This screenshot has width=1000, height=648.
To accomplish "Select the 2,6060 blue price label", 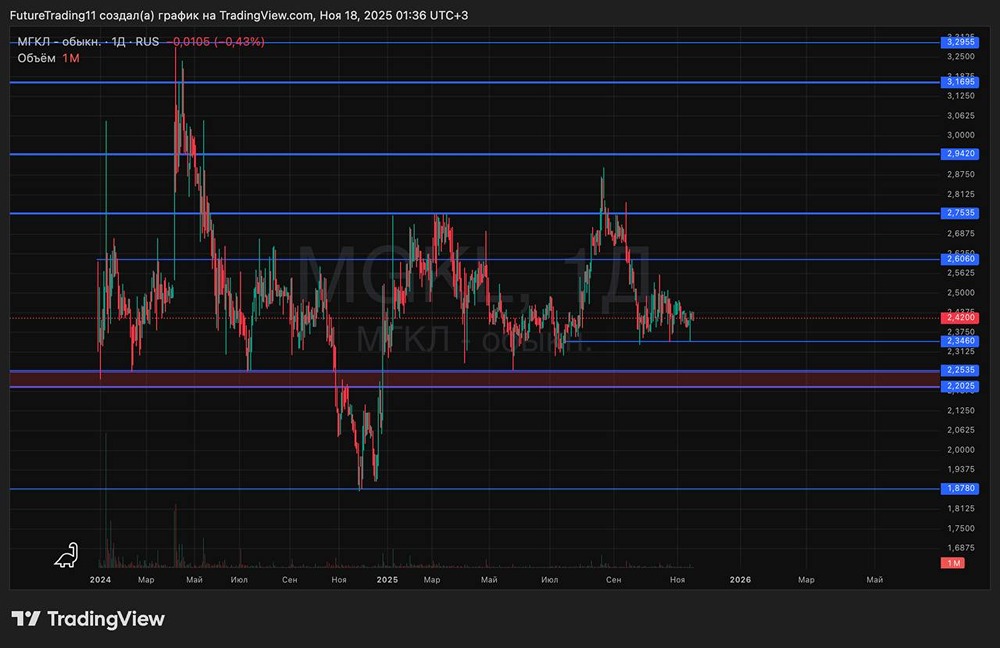I will (x=960, y=259).
